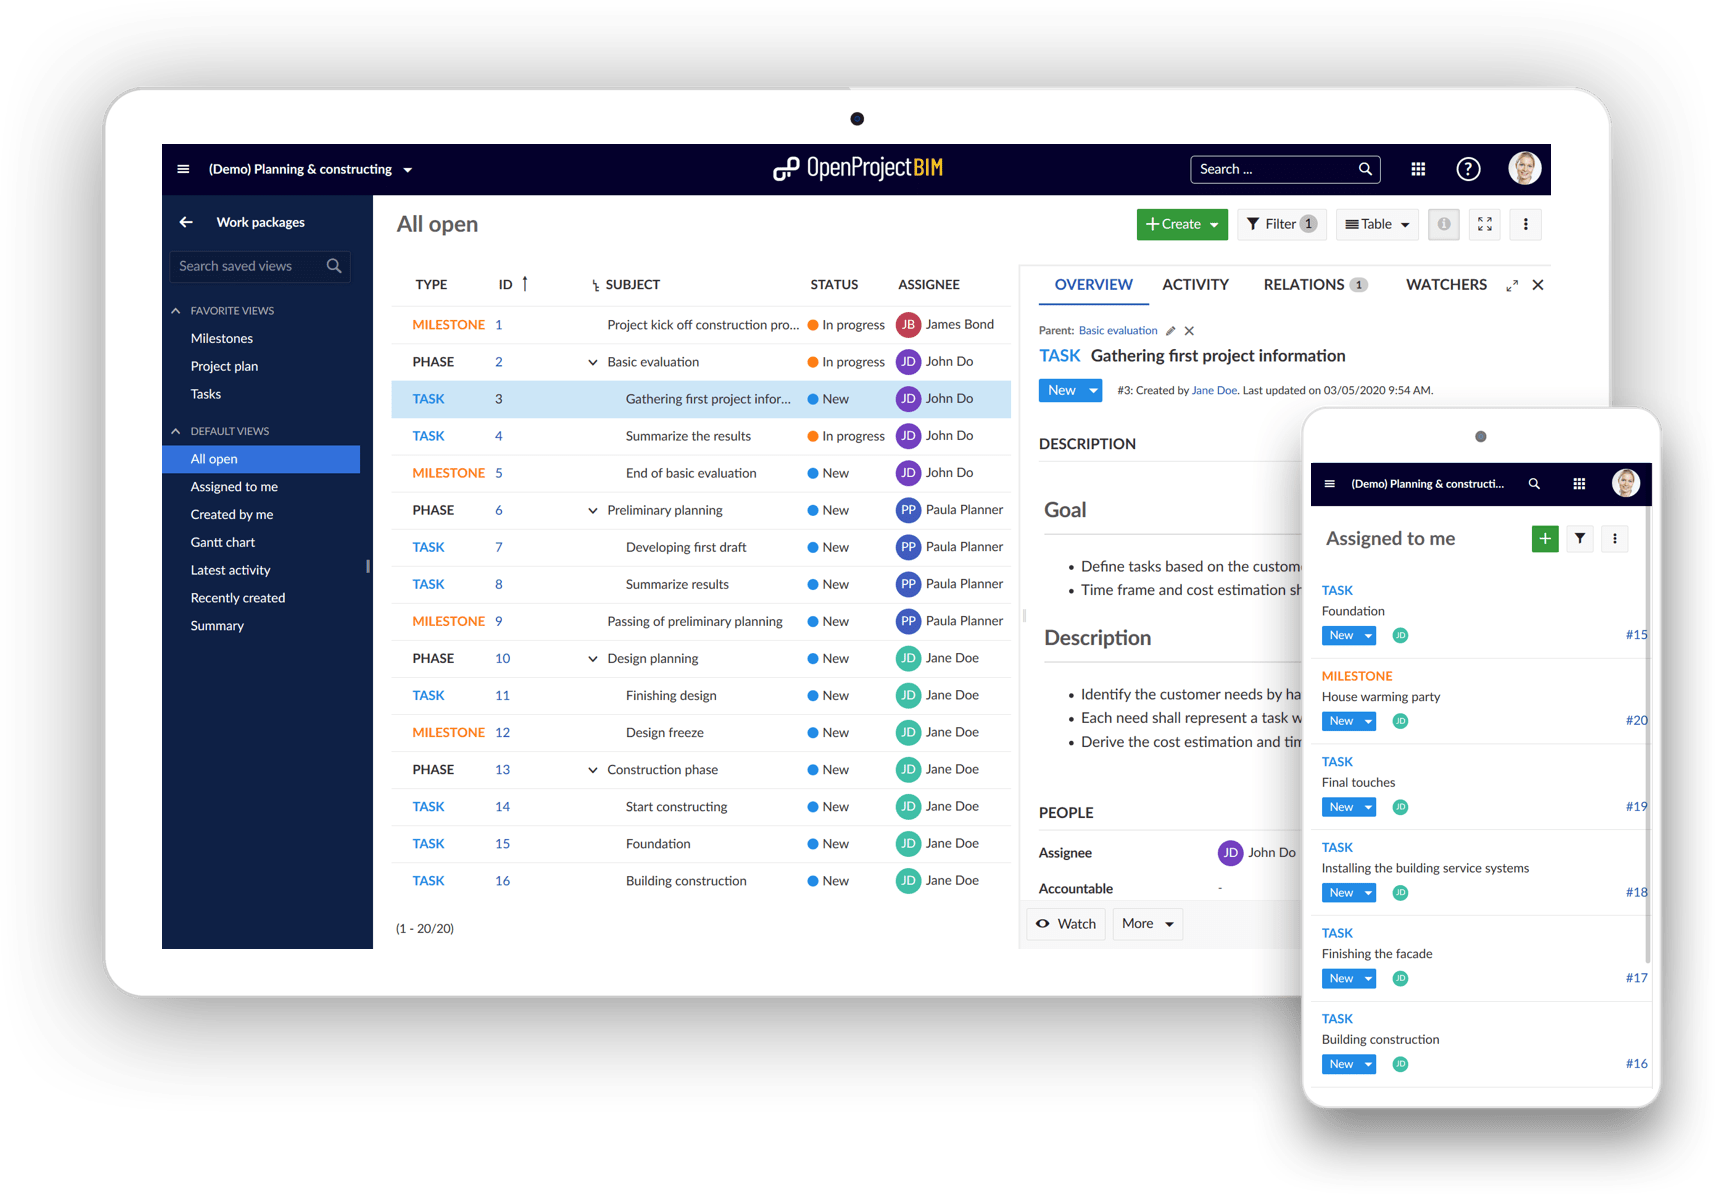Switch to the Activity tab
Image resolution: width=1715 pixels, height=1194 pixels.
point(1195,284)
